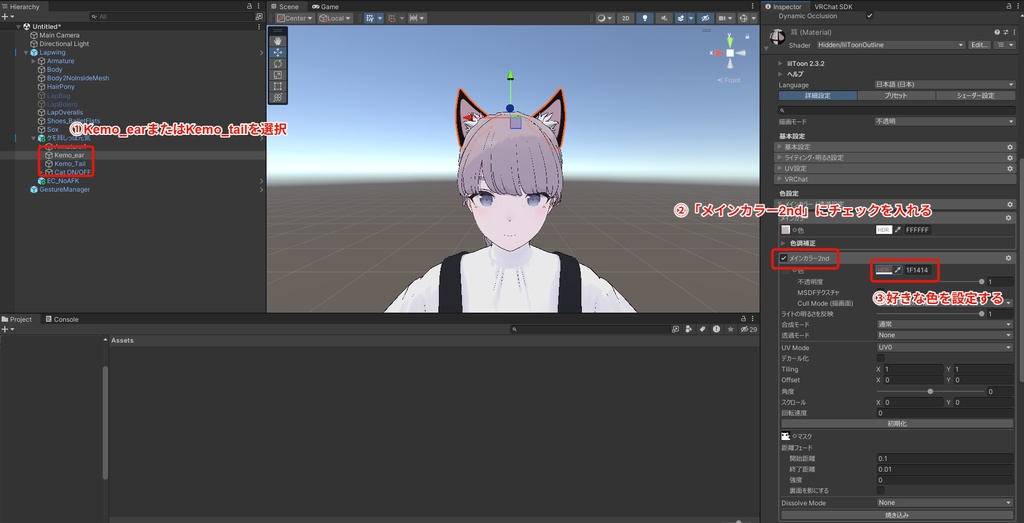The height and width of the screenshot is (523, 1024).
Task: Open the Center pivot mode dropdown
Action: tap(295, 18)
